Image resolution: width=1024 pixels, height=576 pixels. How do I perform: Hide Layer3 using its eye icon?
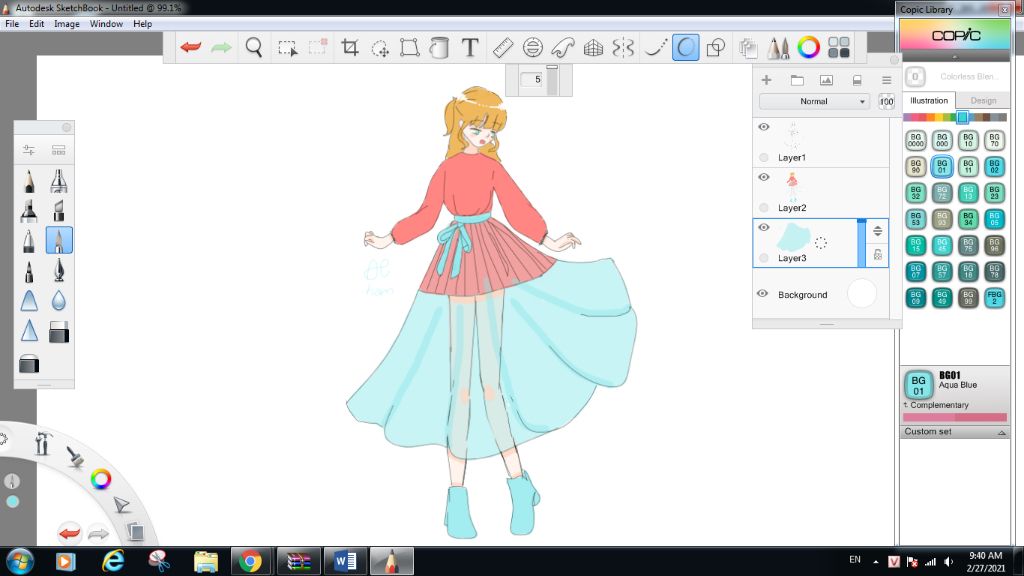(x=763, y=227)
